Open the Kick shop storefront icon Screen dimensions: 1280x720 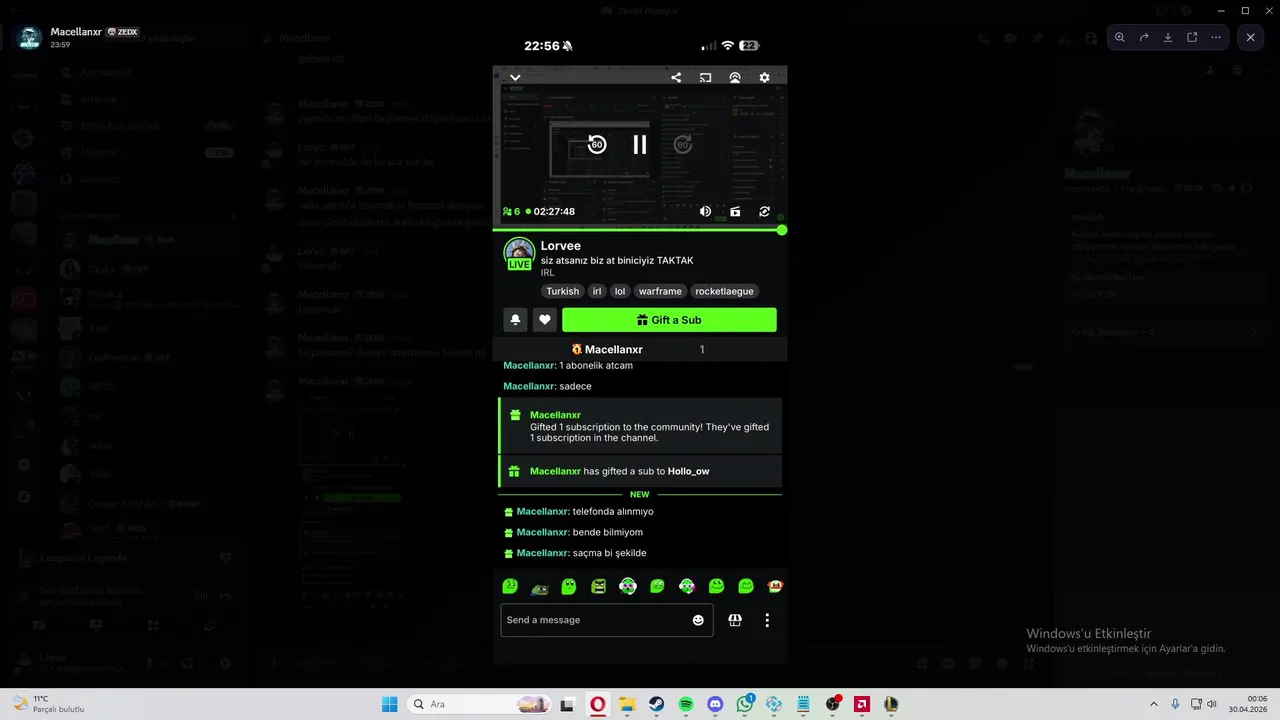[x=735, y=620]
